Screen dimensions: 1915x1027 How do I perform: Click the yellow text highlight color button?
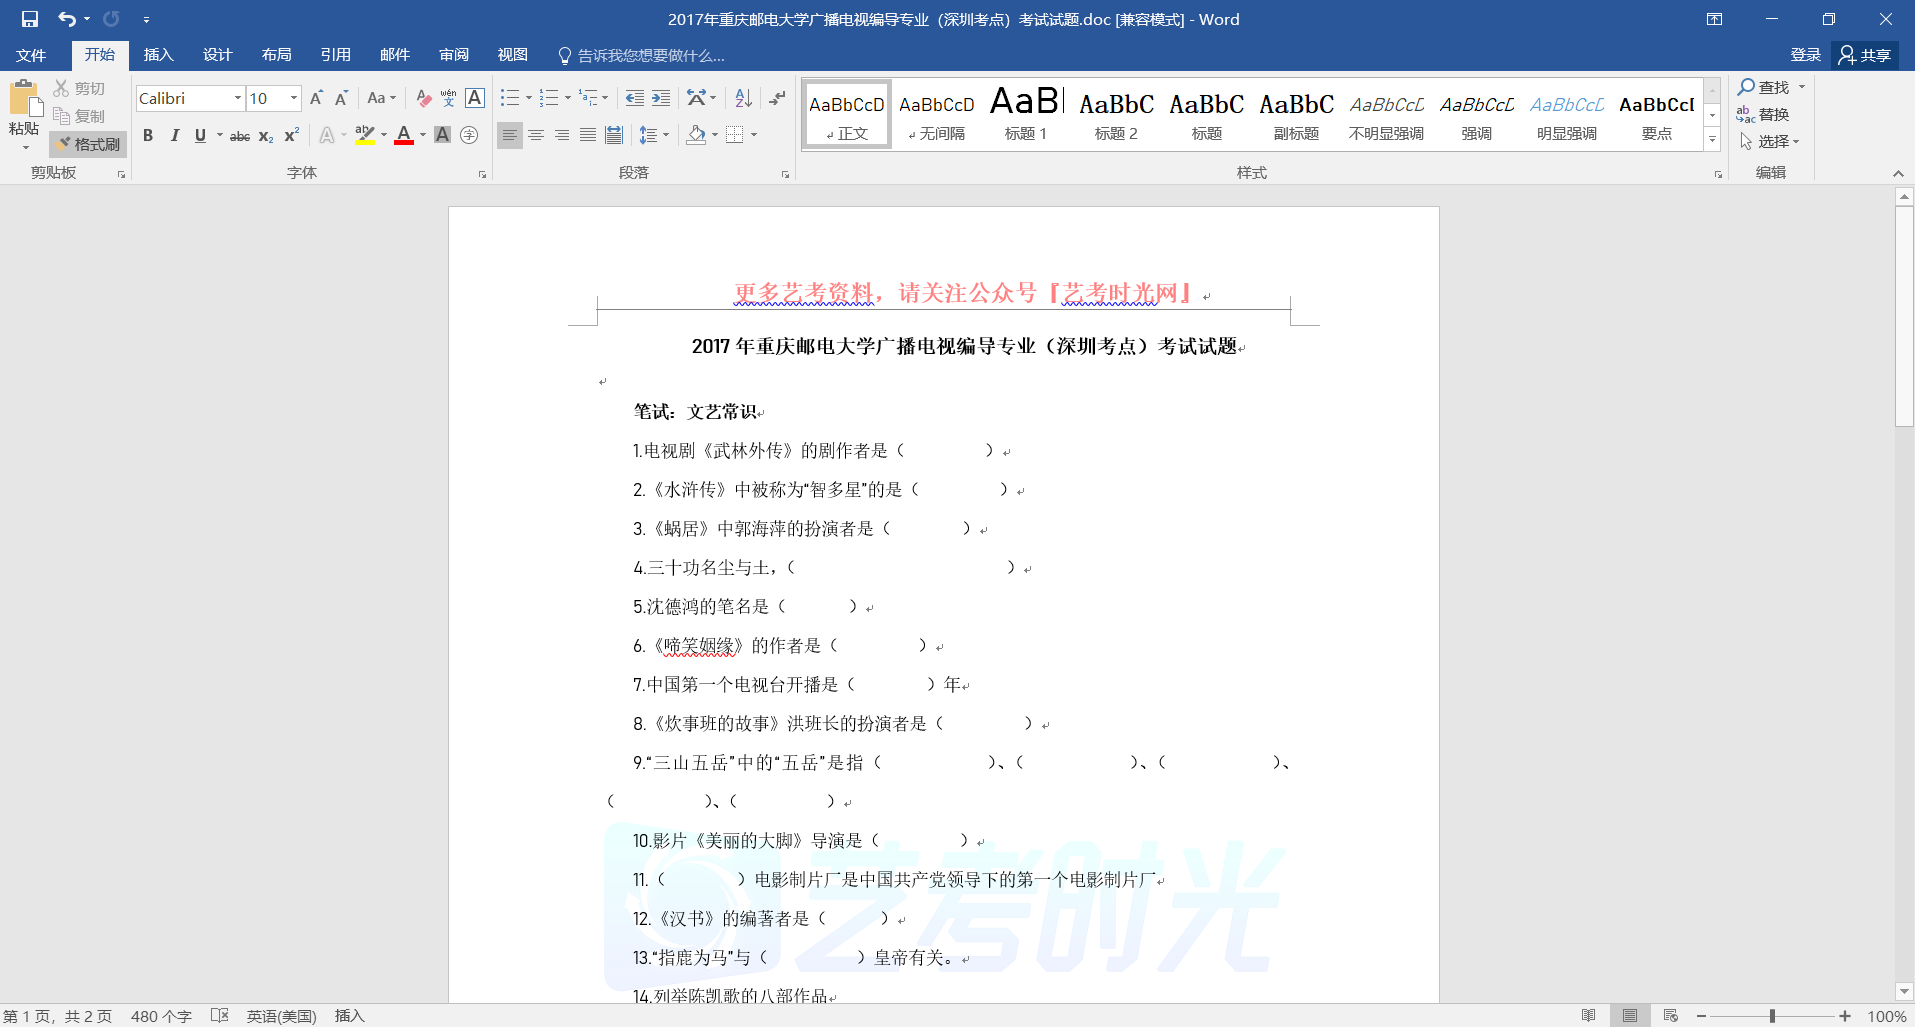[x=364, y=135]
